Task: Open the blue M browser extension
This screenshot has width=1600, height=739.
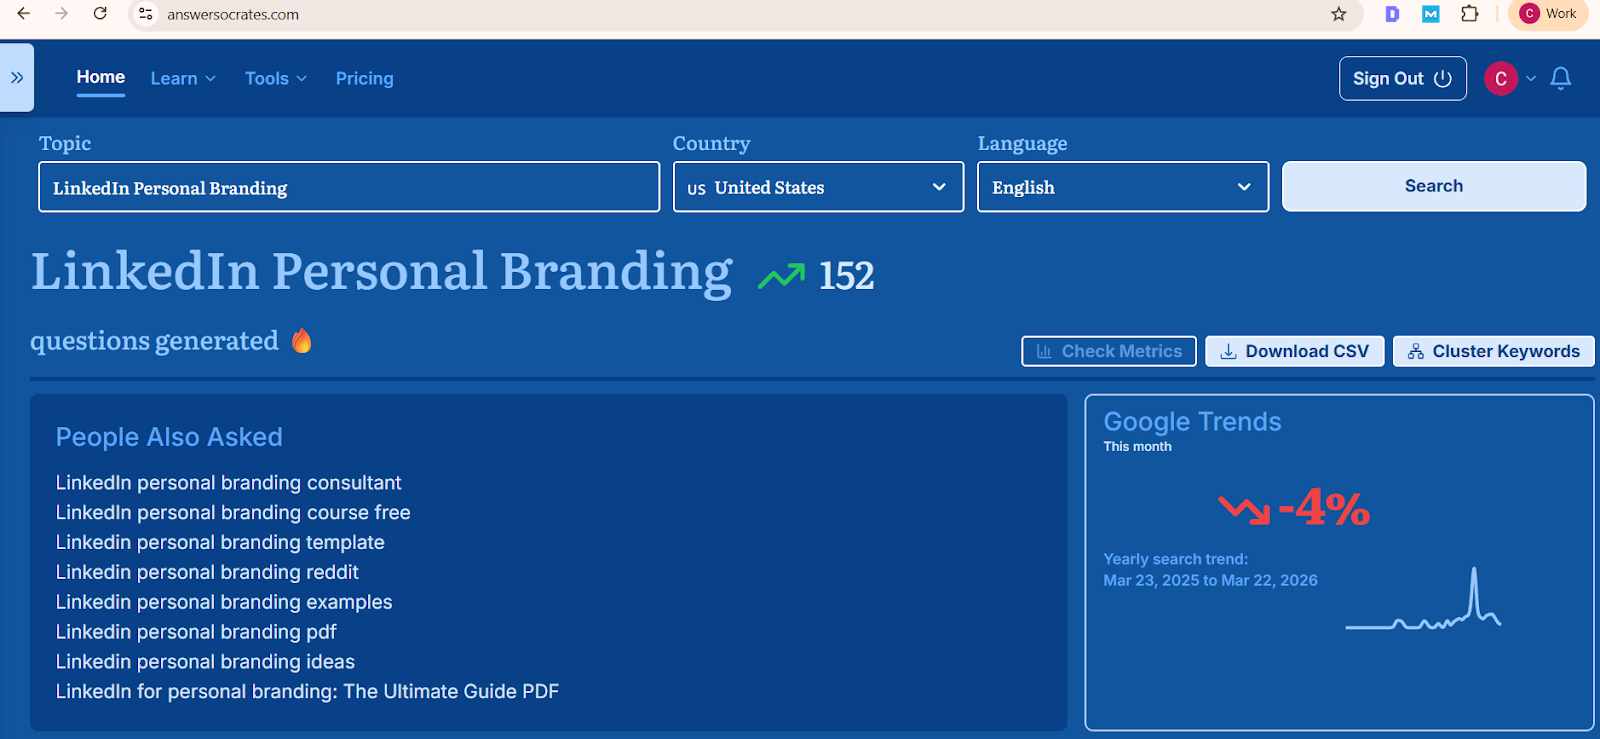Action: tap(1431, 14)
